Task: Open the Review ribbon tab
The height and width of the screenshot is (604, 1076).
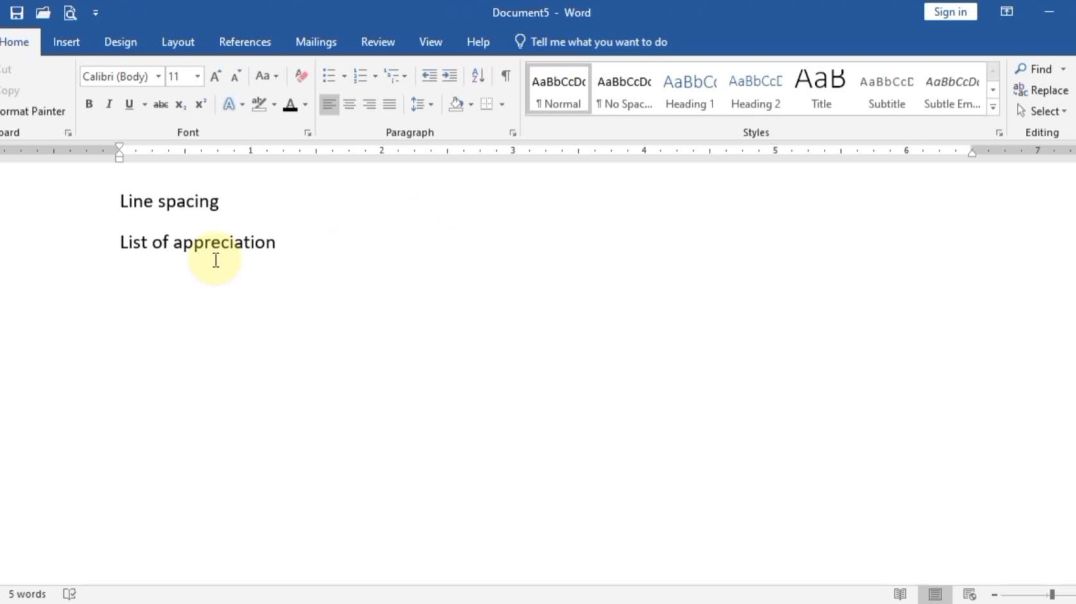Action: (378, 42)
